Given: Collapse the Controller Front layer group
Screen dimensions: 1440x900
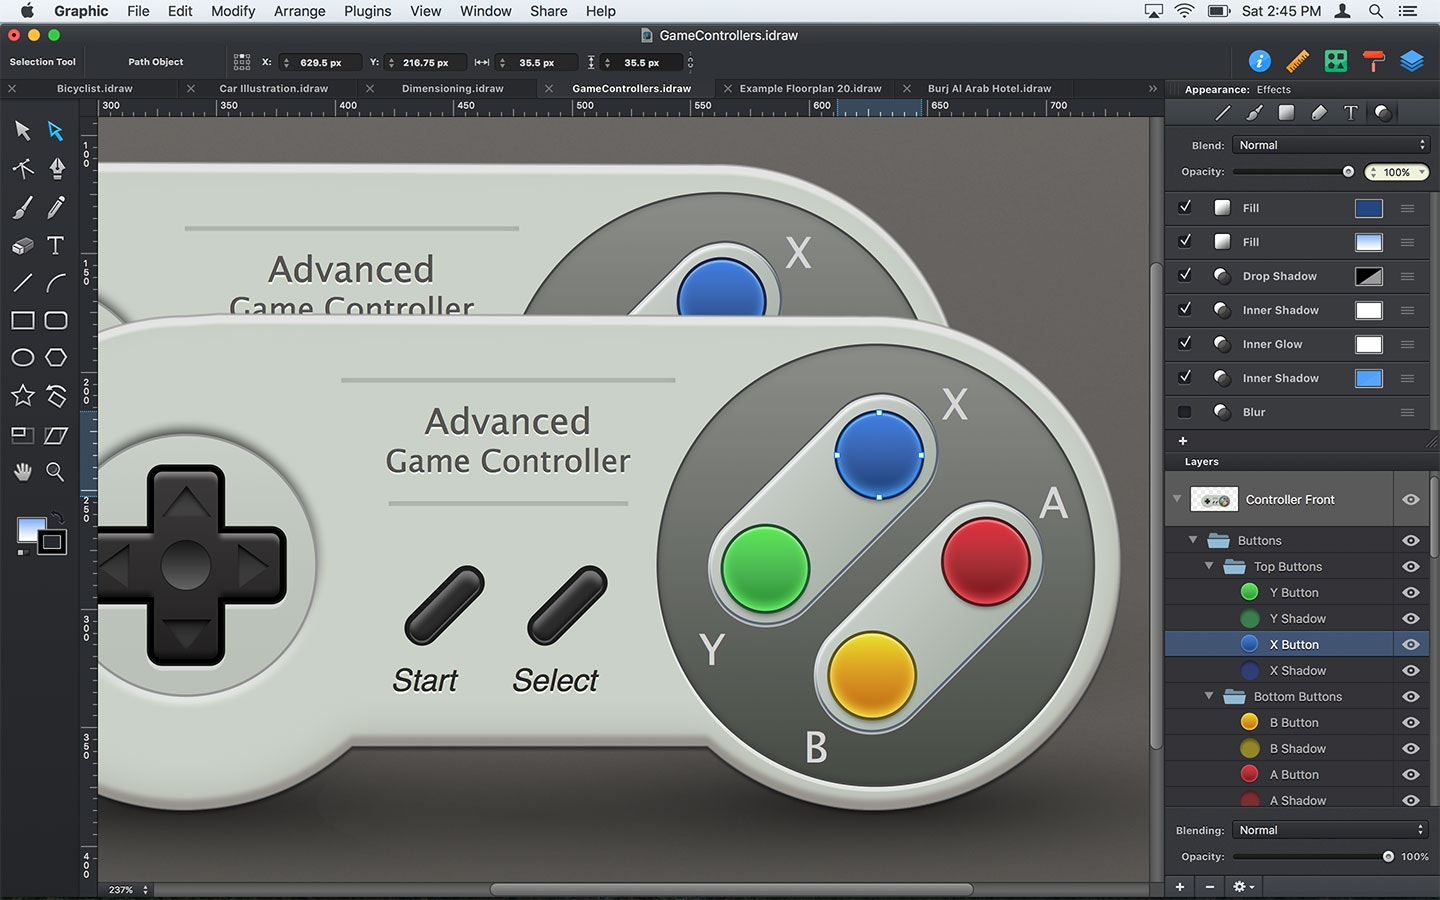Looking at the screenshot, I should [1176, 499].
